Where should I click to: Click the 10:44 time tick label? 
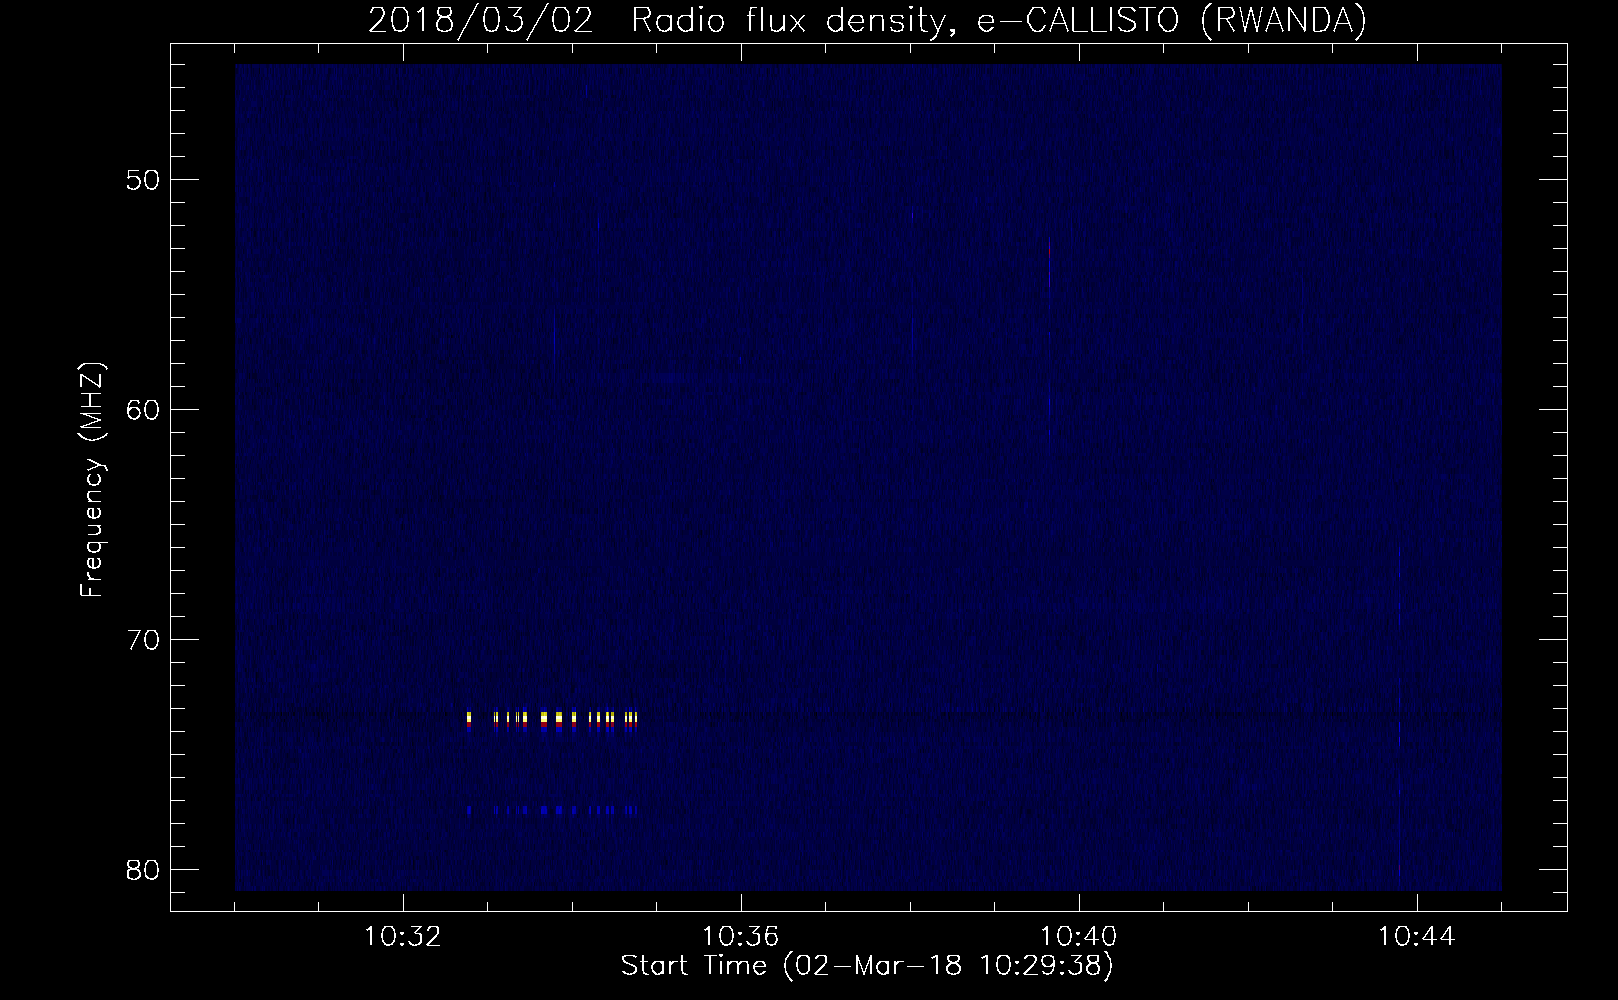[1417, 937]
